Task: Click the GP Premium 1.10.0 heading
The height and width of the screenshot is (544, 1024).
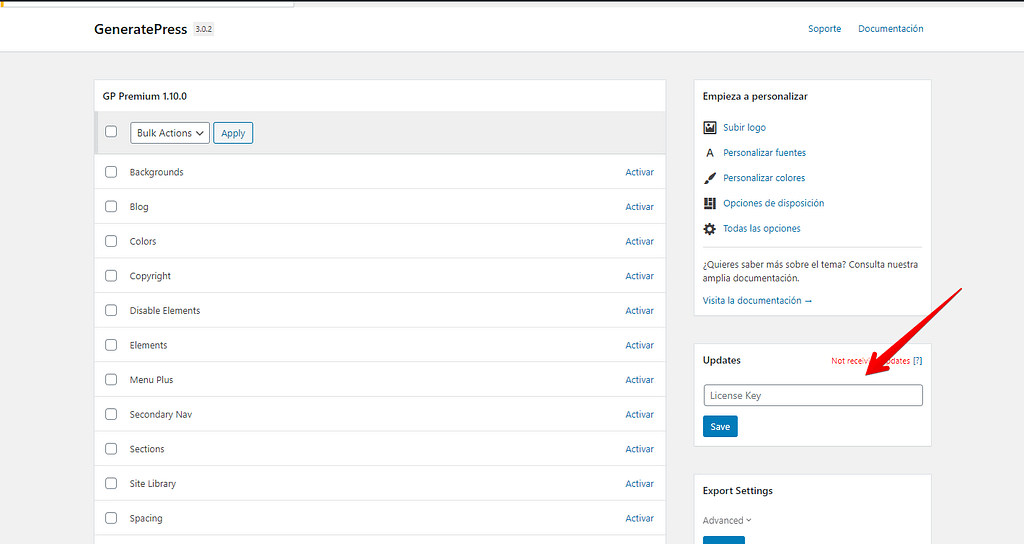Action: coord(144,96)
